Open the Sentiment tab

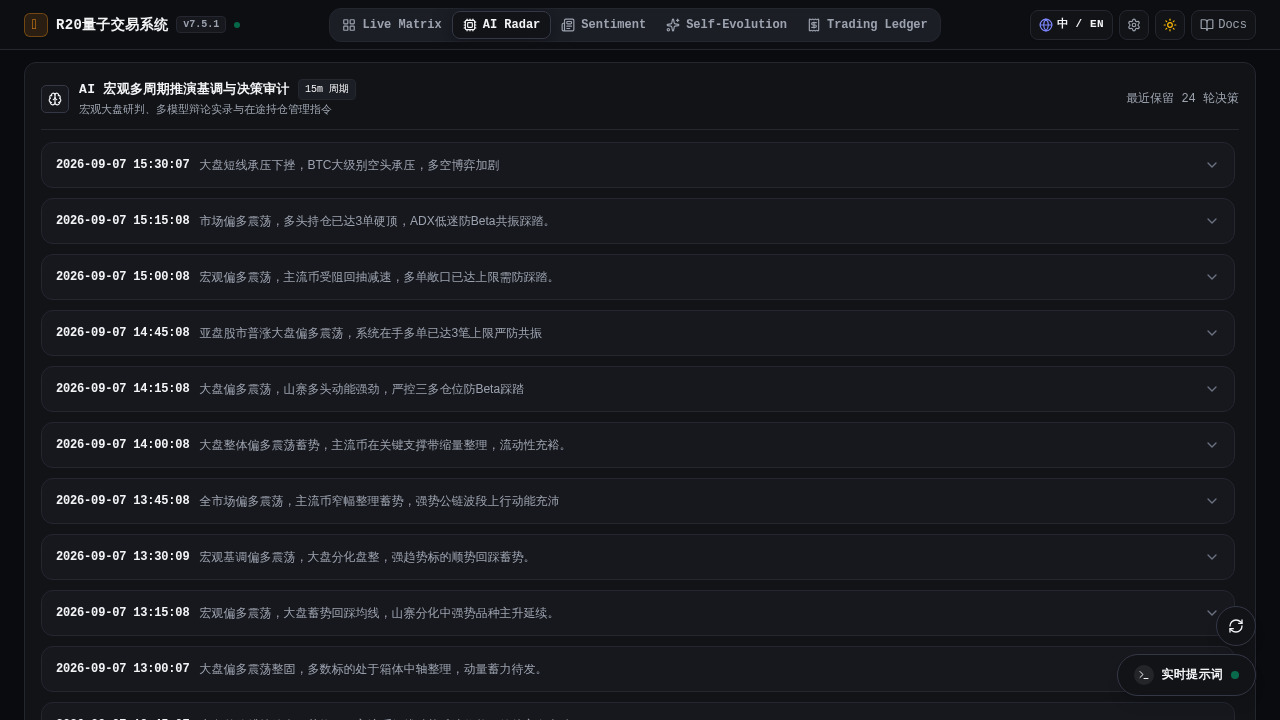click(604, 25)
